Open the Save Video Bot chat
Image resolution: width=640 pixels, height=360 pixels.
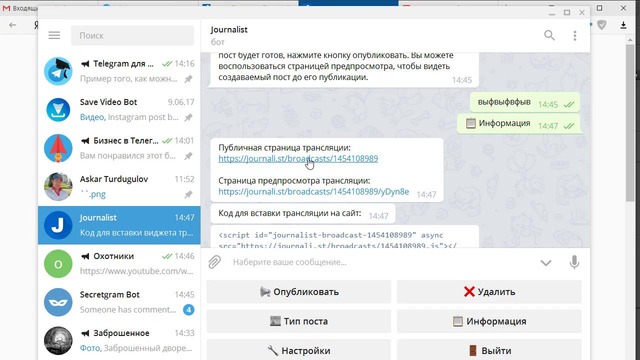coord(119,109)
